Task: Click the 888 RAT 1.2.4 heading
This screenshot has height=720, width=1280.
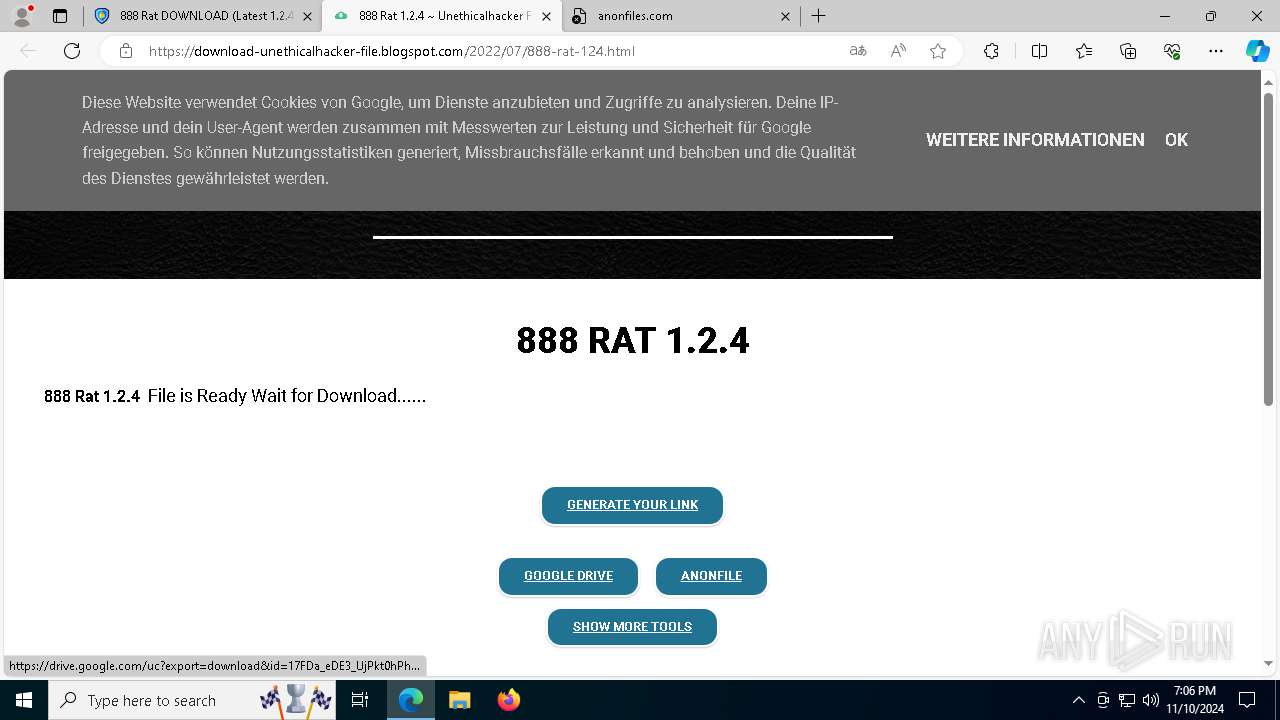Action: point(632,340)
